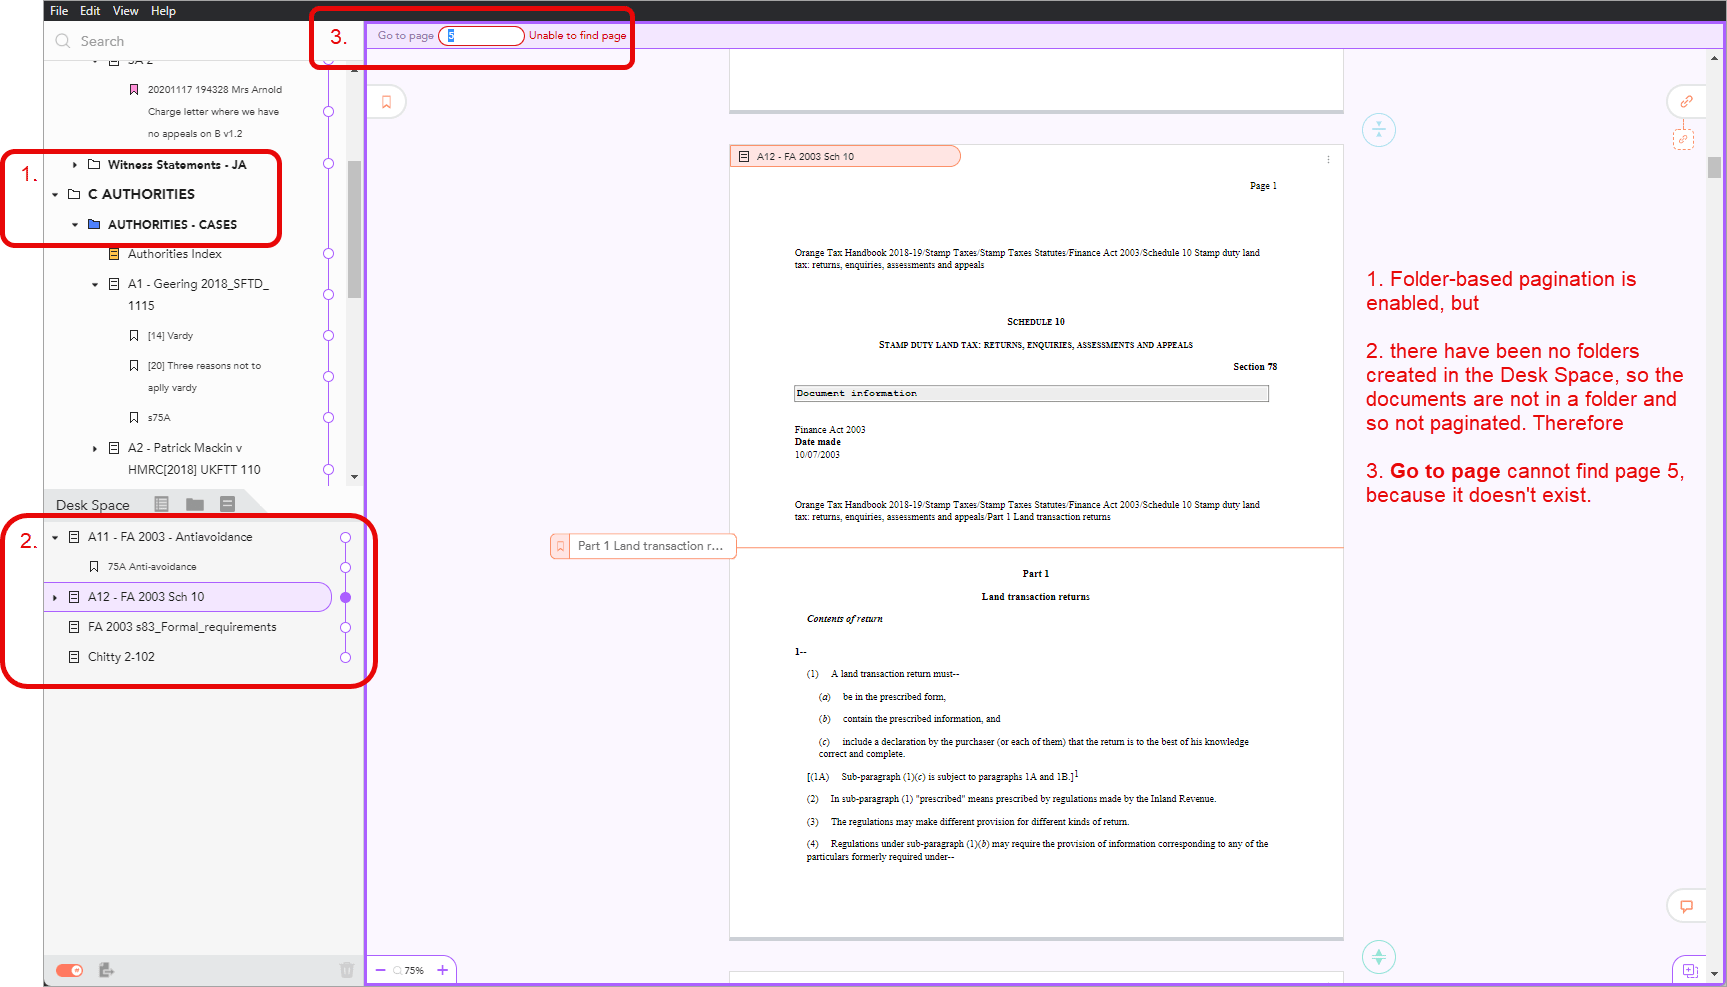Select FA 2003 s83_Formal_requirements in Desk Space
Screen dimensions: 1727x987
(182, 627)
